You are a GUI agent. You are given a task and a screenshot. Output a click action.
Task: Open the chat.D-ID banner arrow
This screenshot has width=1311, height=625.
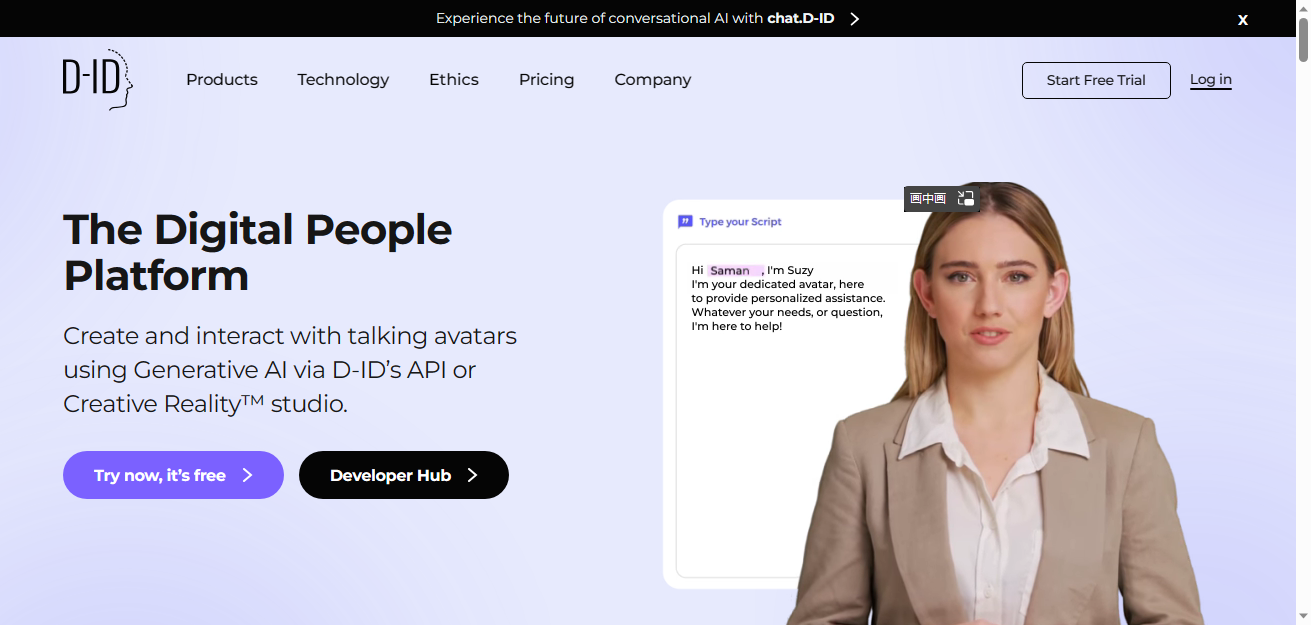854,18
